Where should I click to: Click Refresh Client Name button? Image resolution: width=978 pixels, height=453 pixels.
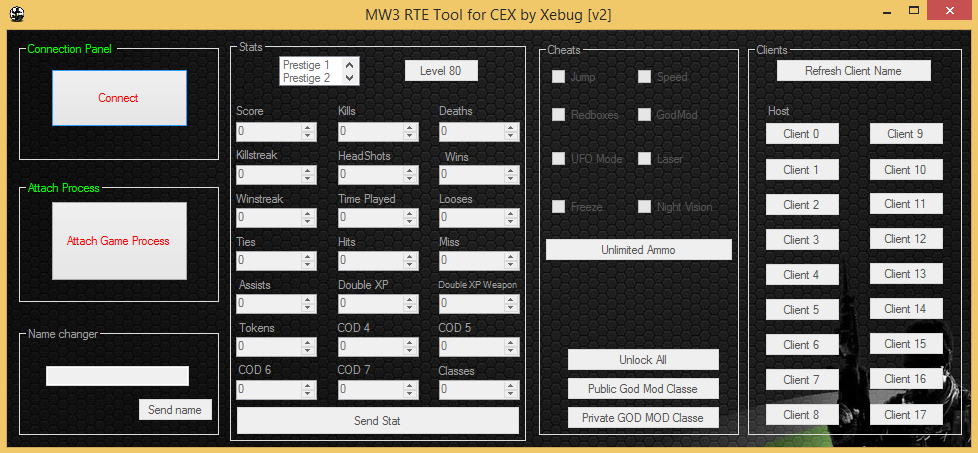853,71
